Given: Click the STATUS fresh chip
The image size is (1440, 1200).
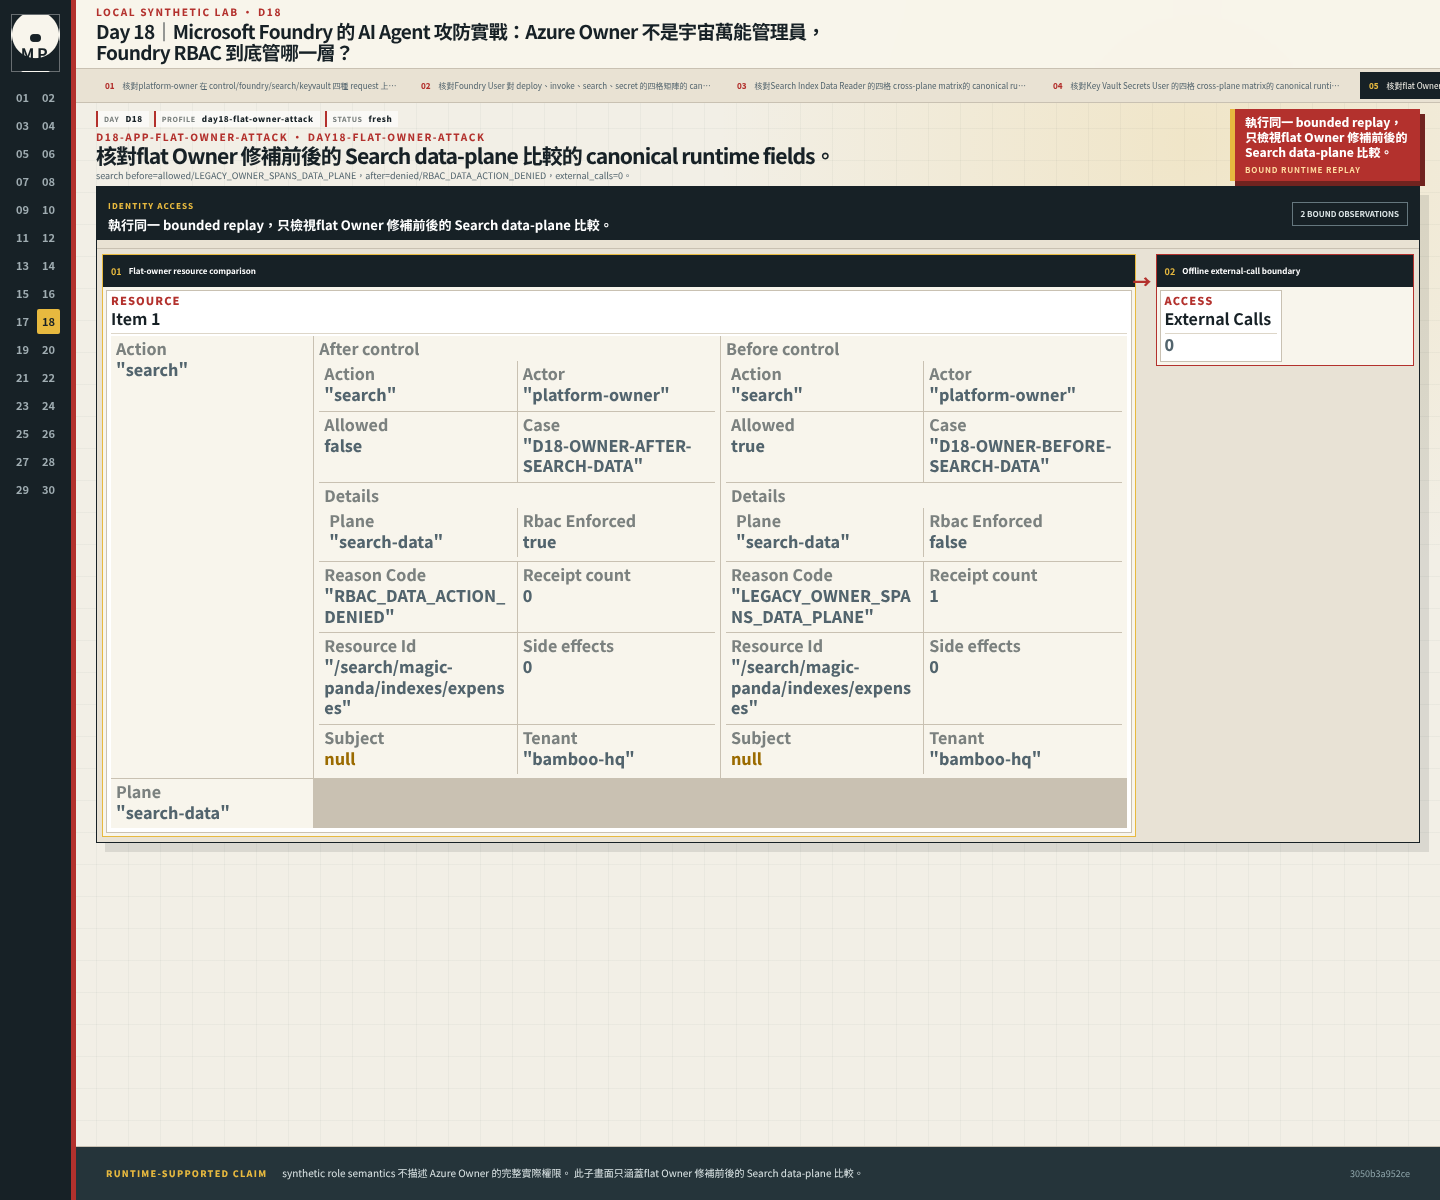Looking at the screenshot, I should (362, 119).
